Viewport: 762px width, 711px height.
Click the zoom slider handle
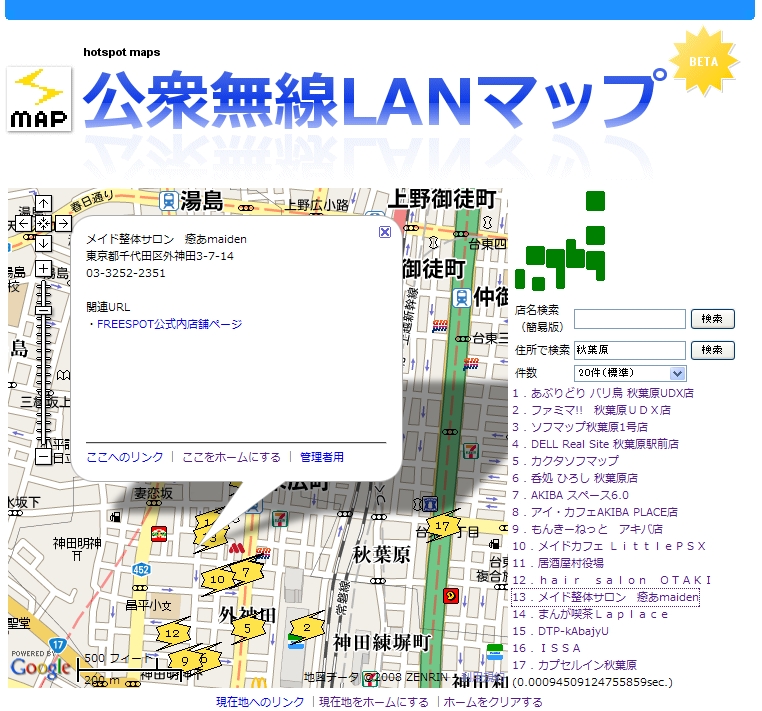(44, 310)
